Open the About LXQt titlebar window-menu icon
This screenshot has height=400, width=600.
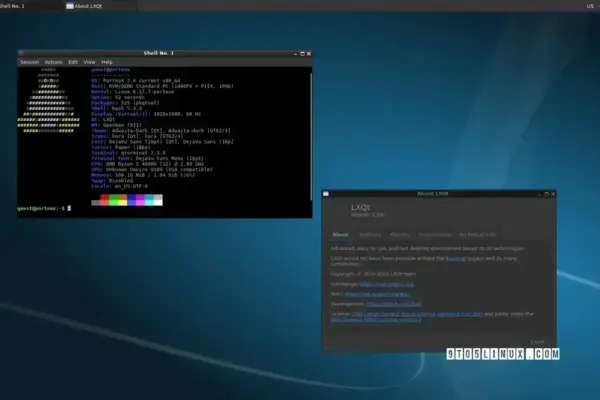[326, 194]
